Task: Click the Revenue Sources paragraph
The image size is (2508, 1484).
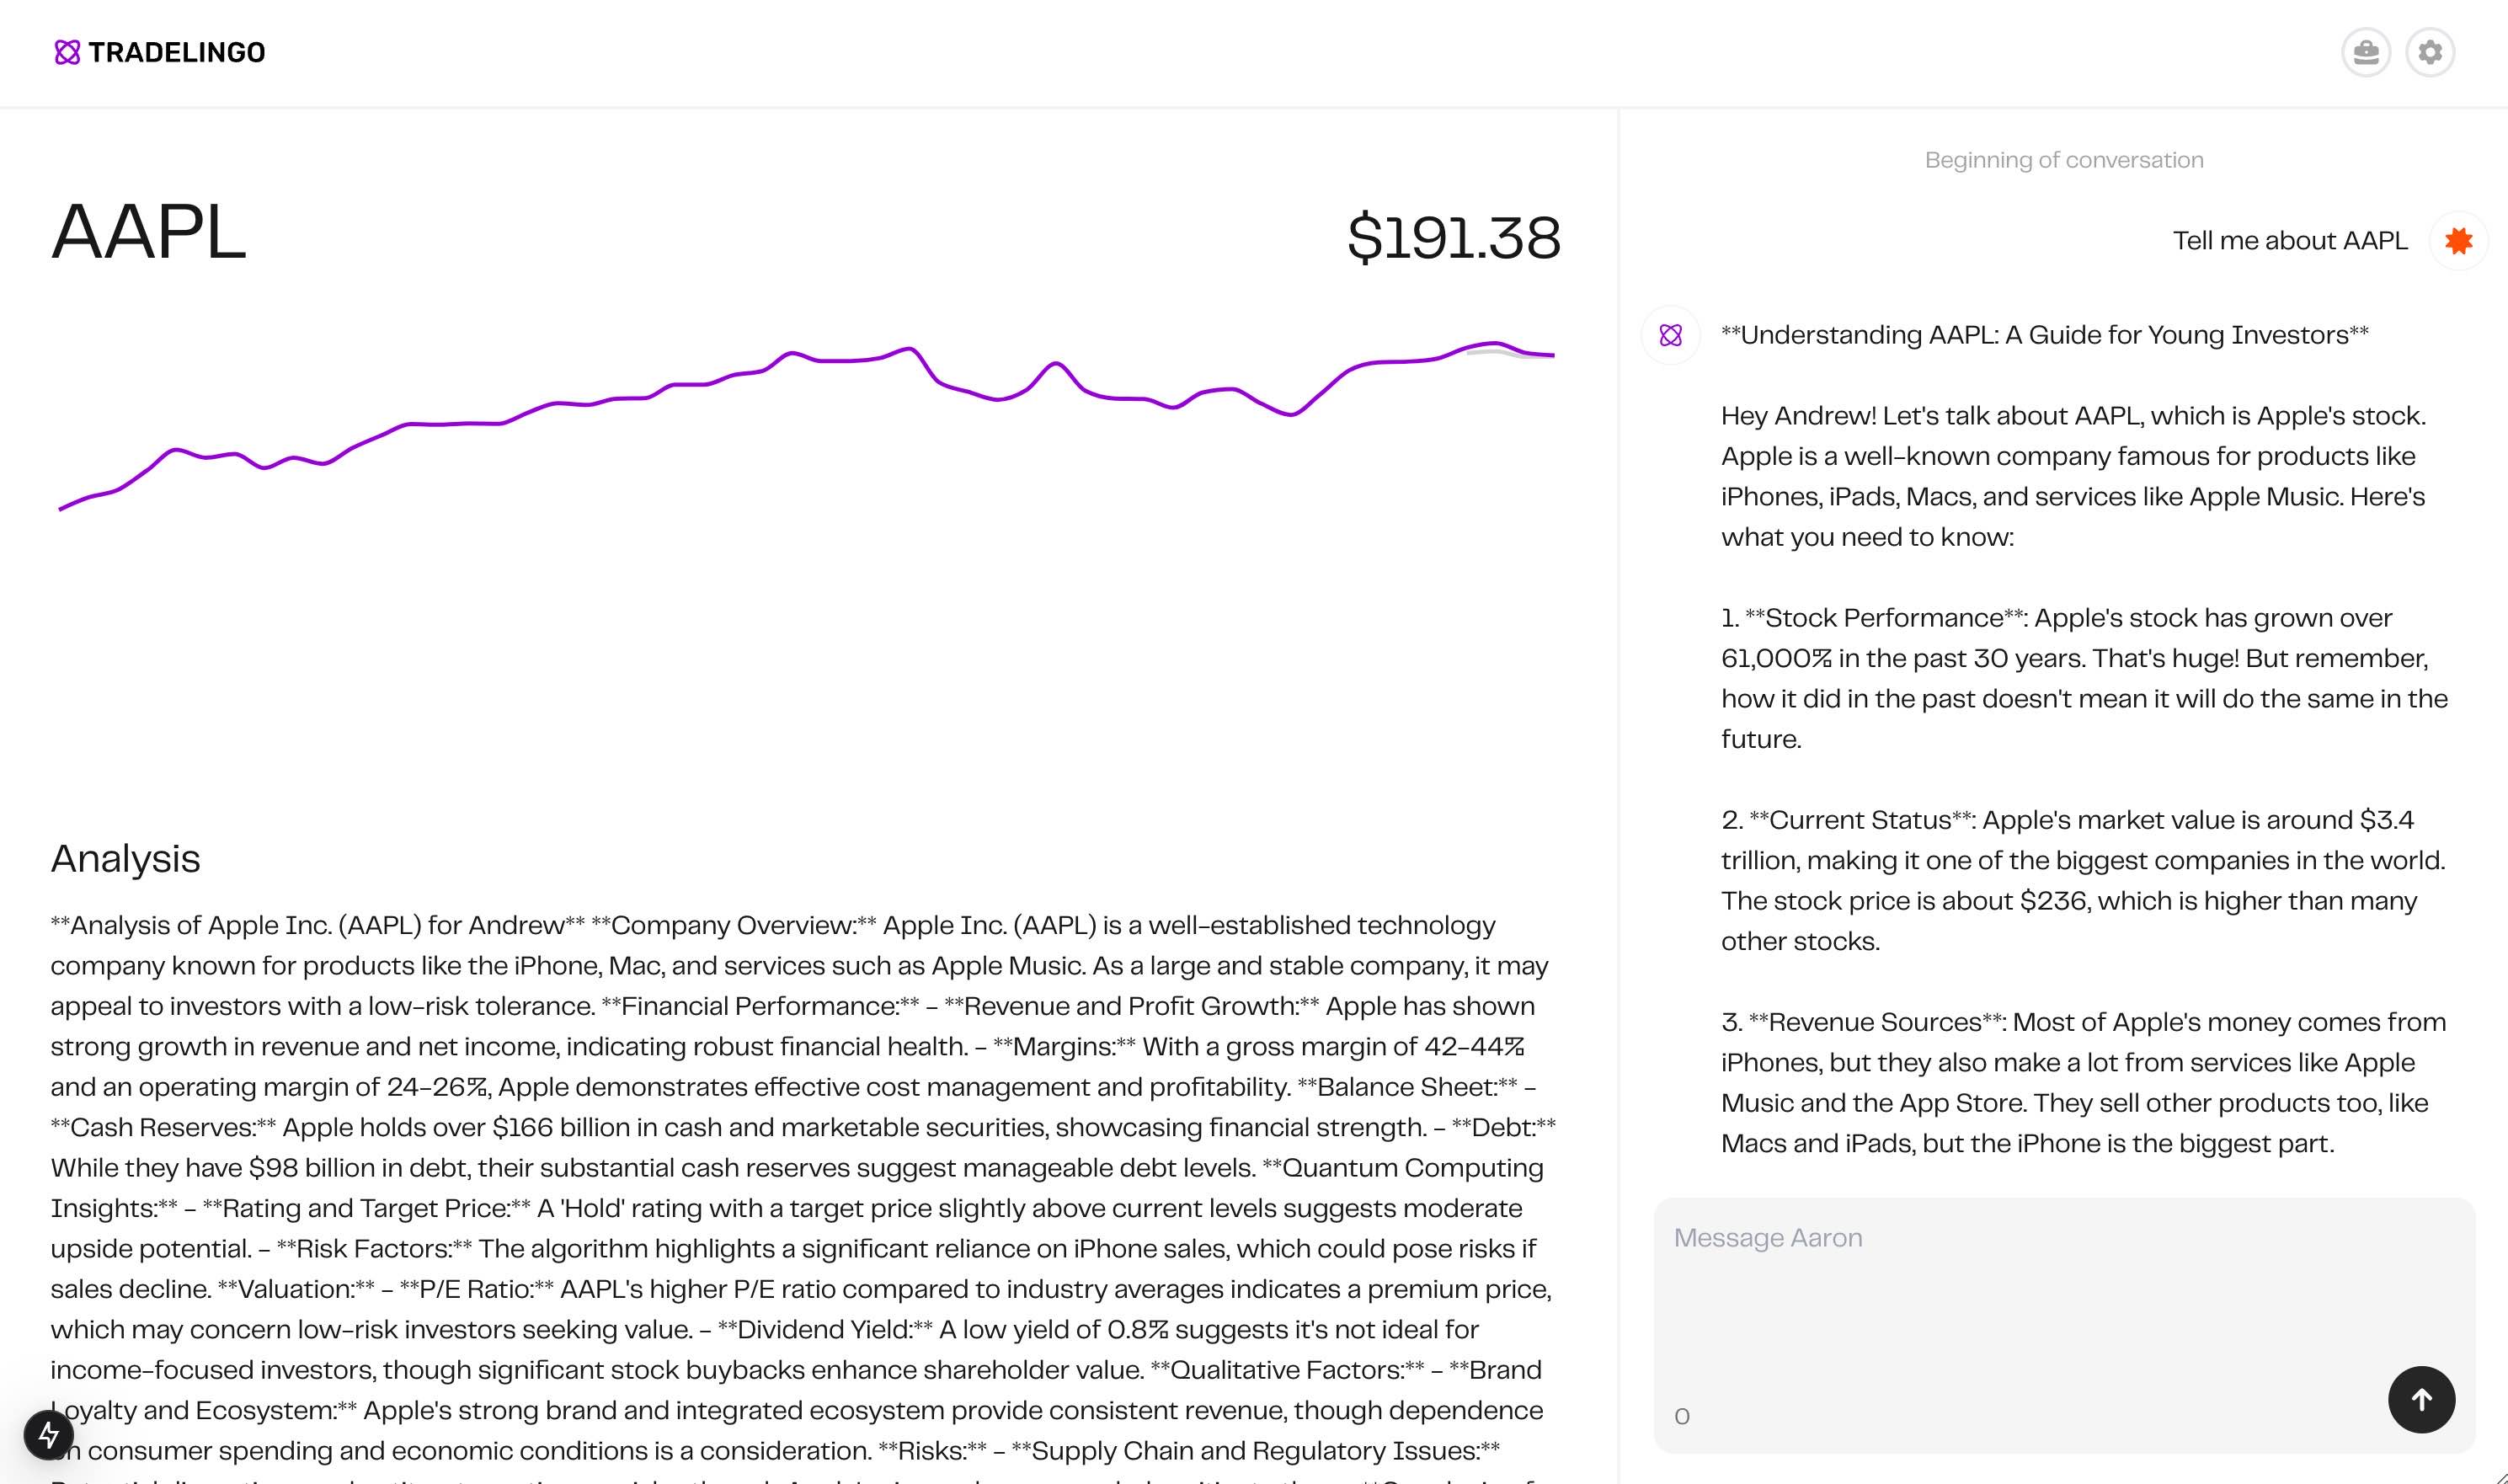Action: pos(2083,1082)
